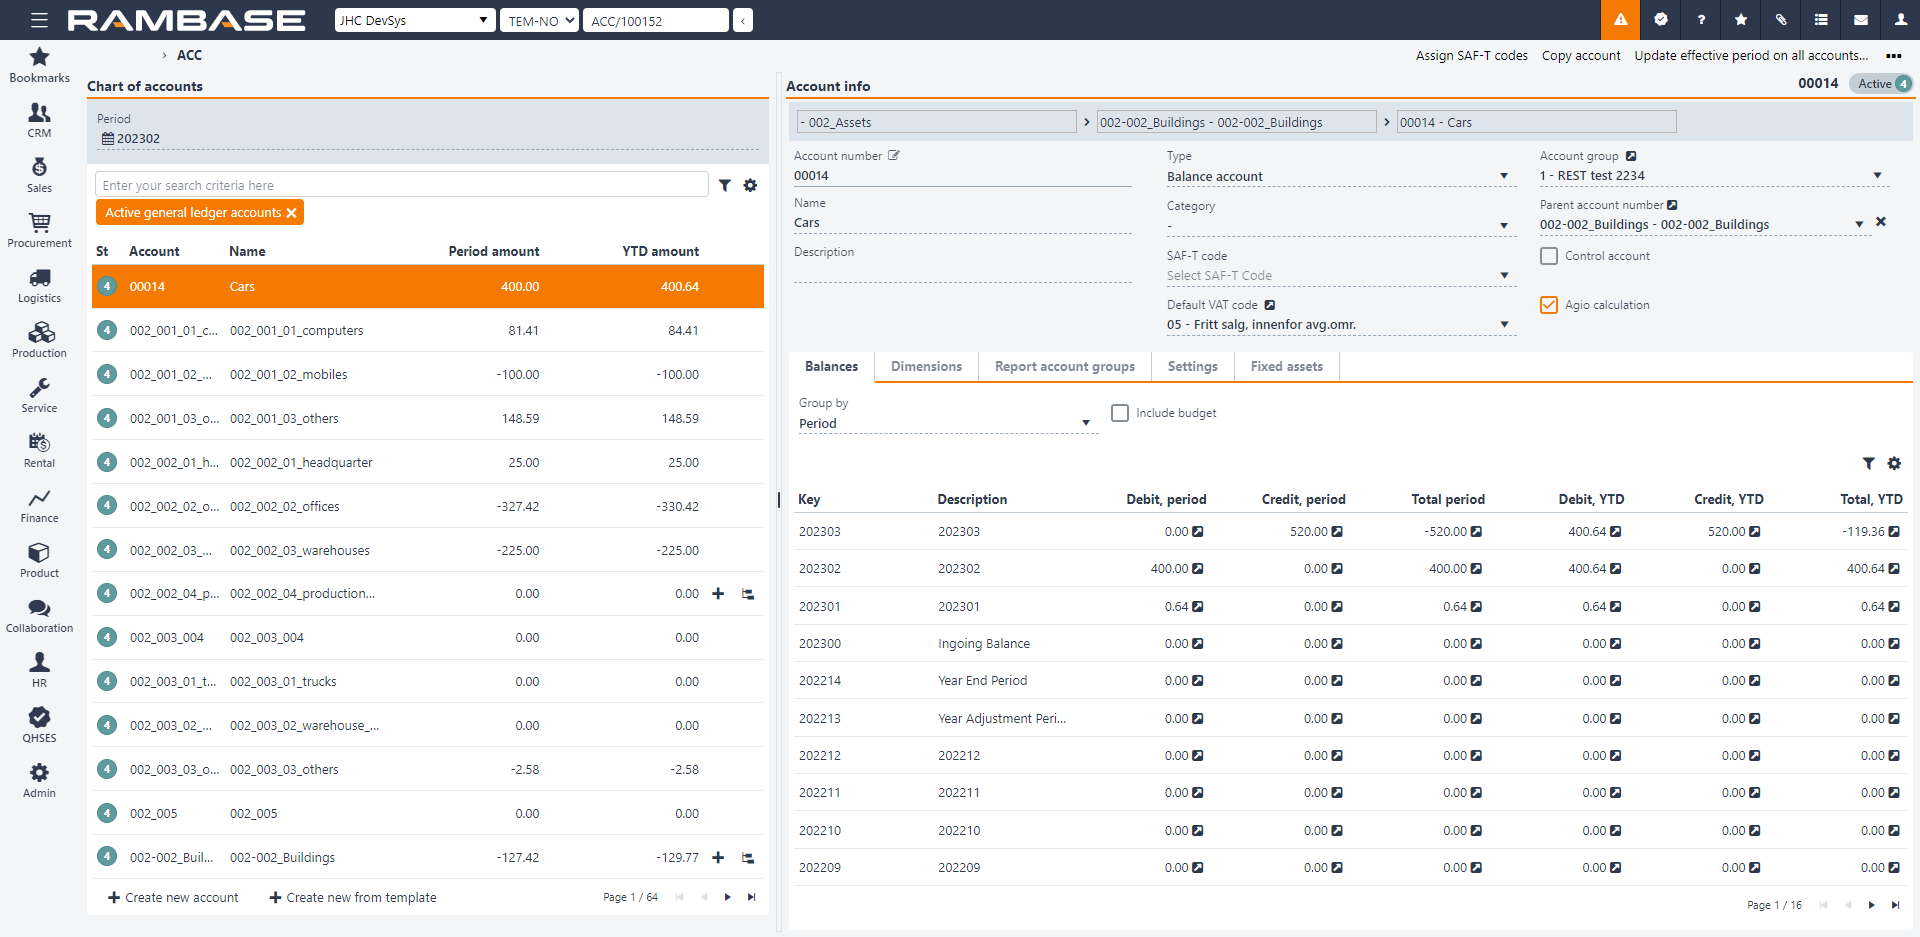Open Bookmarks in the sidebar
The height and width of the screenshot is (937, 1920).
click(x=39, y=65)
